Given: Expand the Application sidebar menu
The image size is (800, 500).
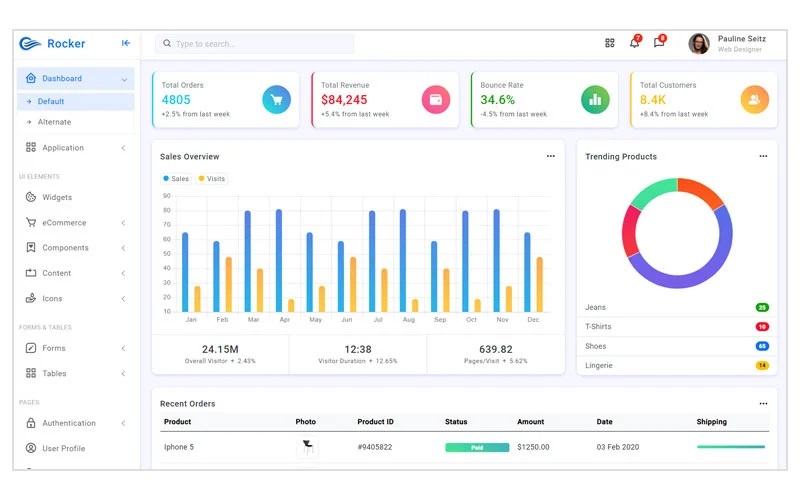Looking at the screenshot, I should point(75,148).
